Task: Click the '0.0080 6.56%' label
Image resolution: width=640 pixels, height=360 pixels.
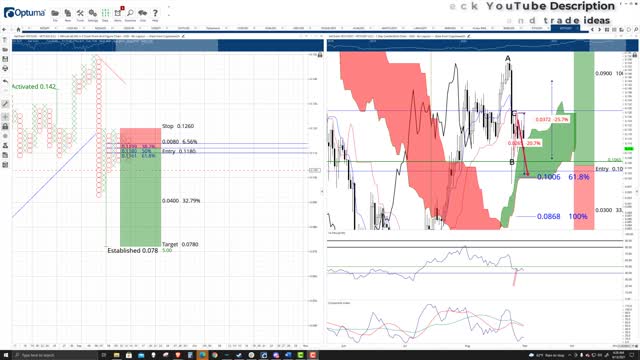Action: [x=180, y=142]
